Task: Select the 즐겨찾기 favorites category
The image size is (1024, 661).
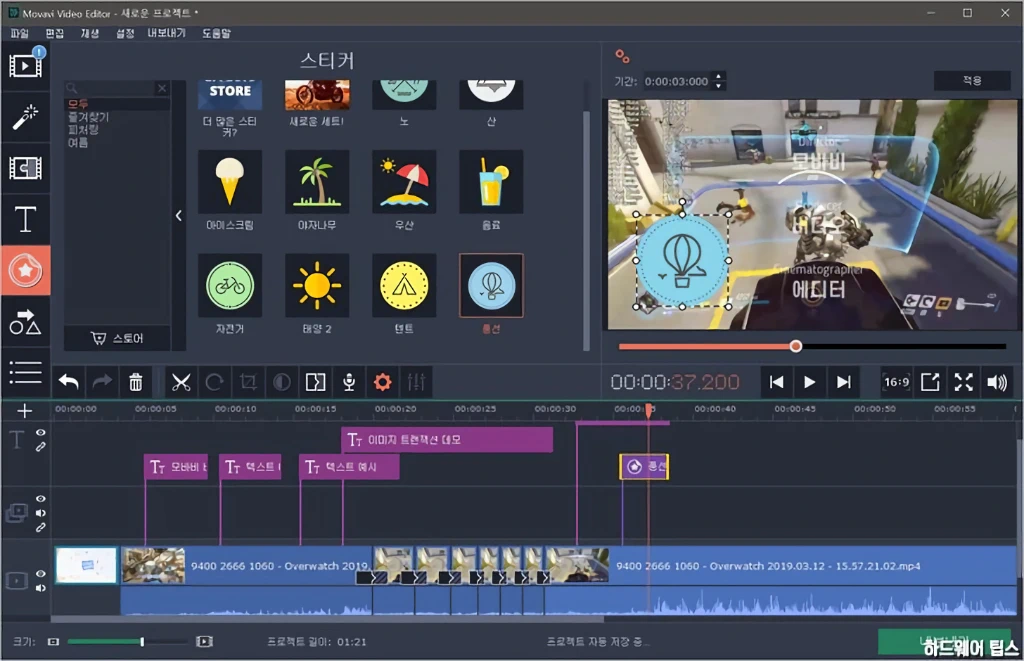Action: click(88, 117)
